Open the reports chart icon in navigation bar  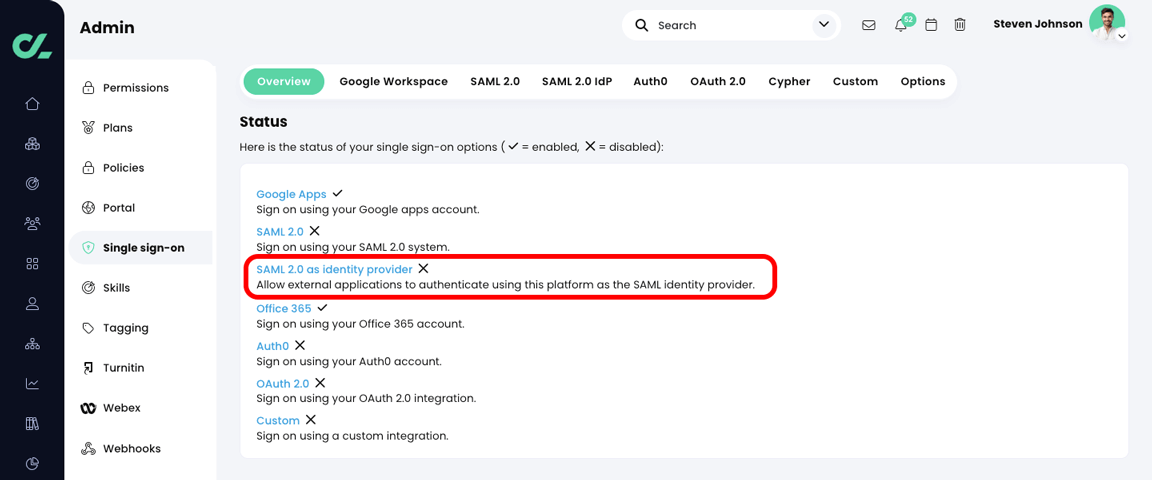(32, 384)
